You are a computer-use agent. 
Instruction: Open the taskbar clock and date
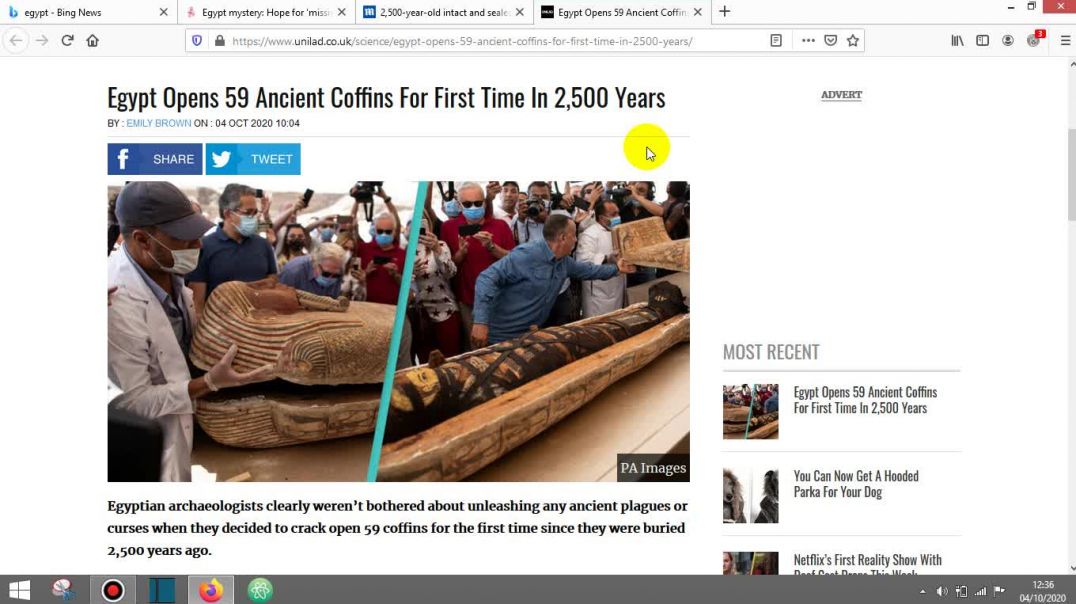click(1042, 592)
